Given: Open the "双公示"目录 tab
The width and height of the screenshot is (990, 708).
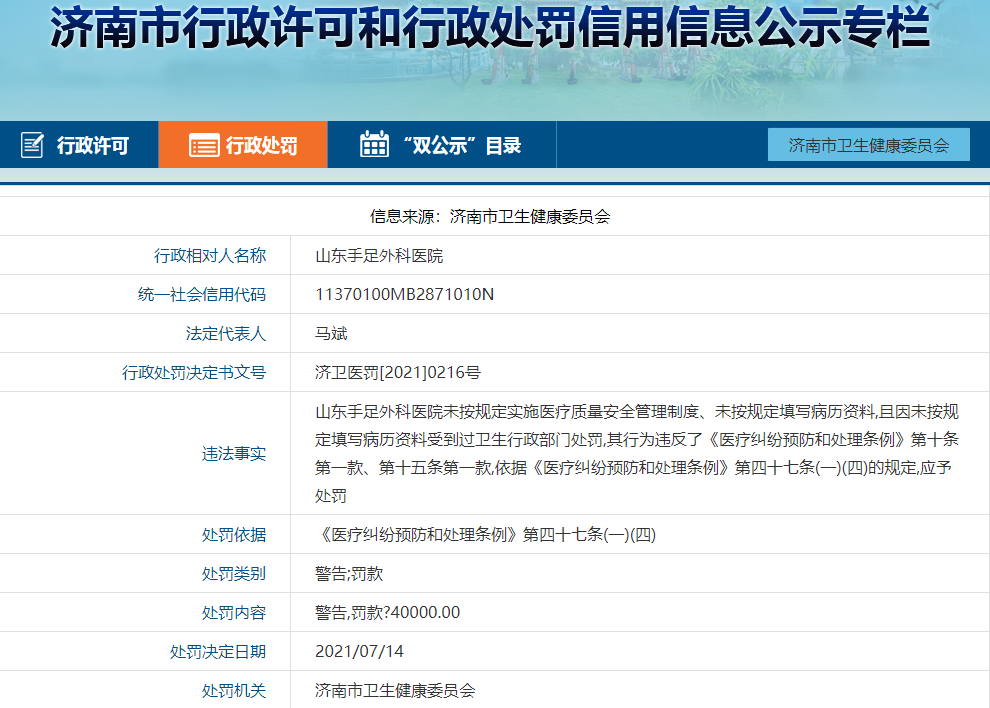Looking at the screenshot, I should 442,145.
